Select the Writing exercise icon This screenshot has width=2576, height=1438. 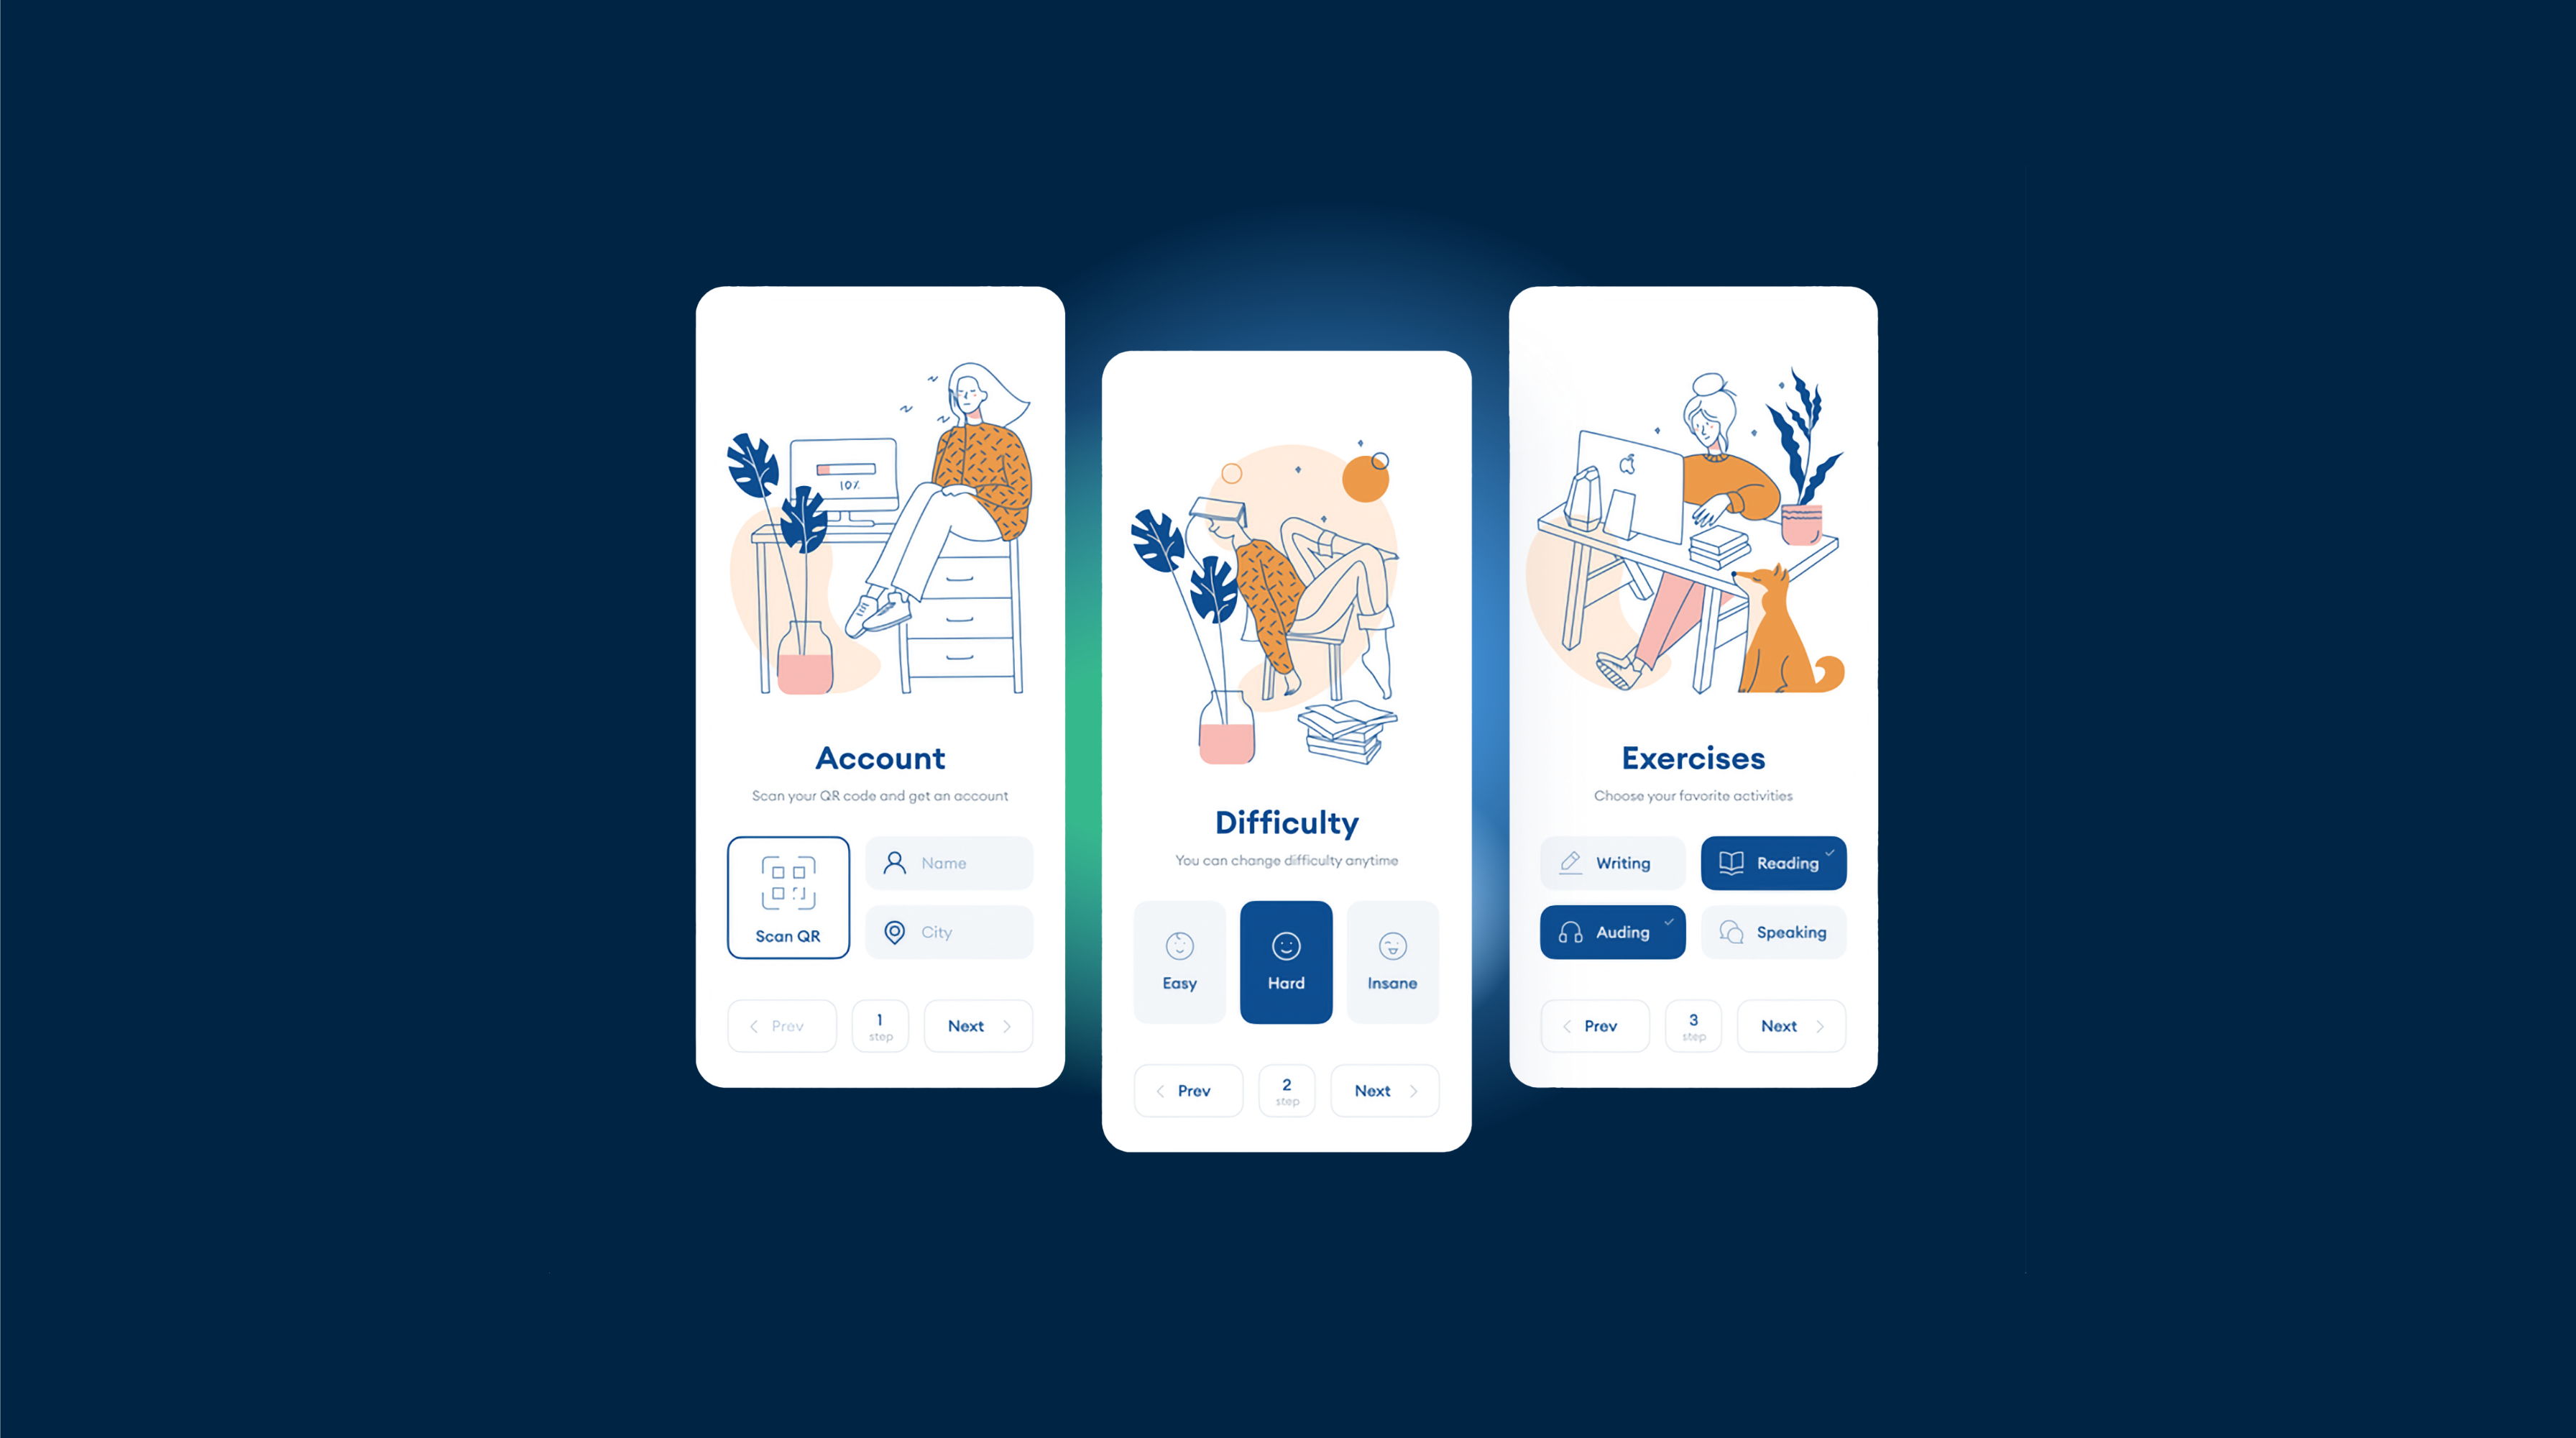tap(1569, 863)
